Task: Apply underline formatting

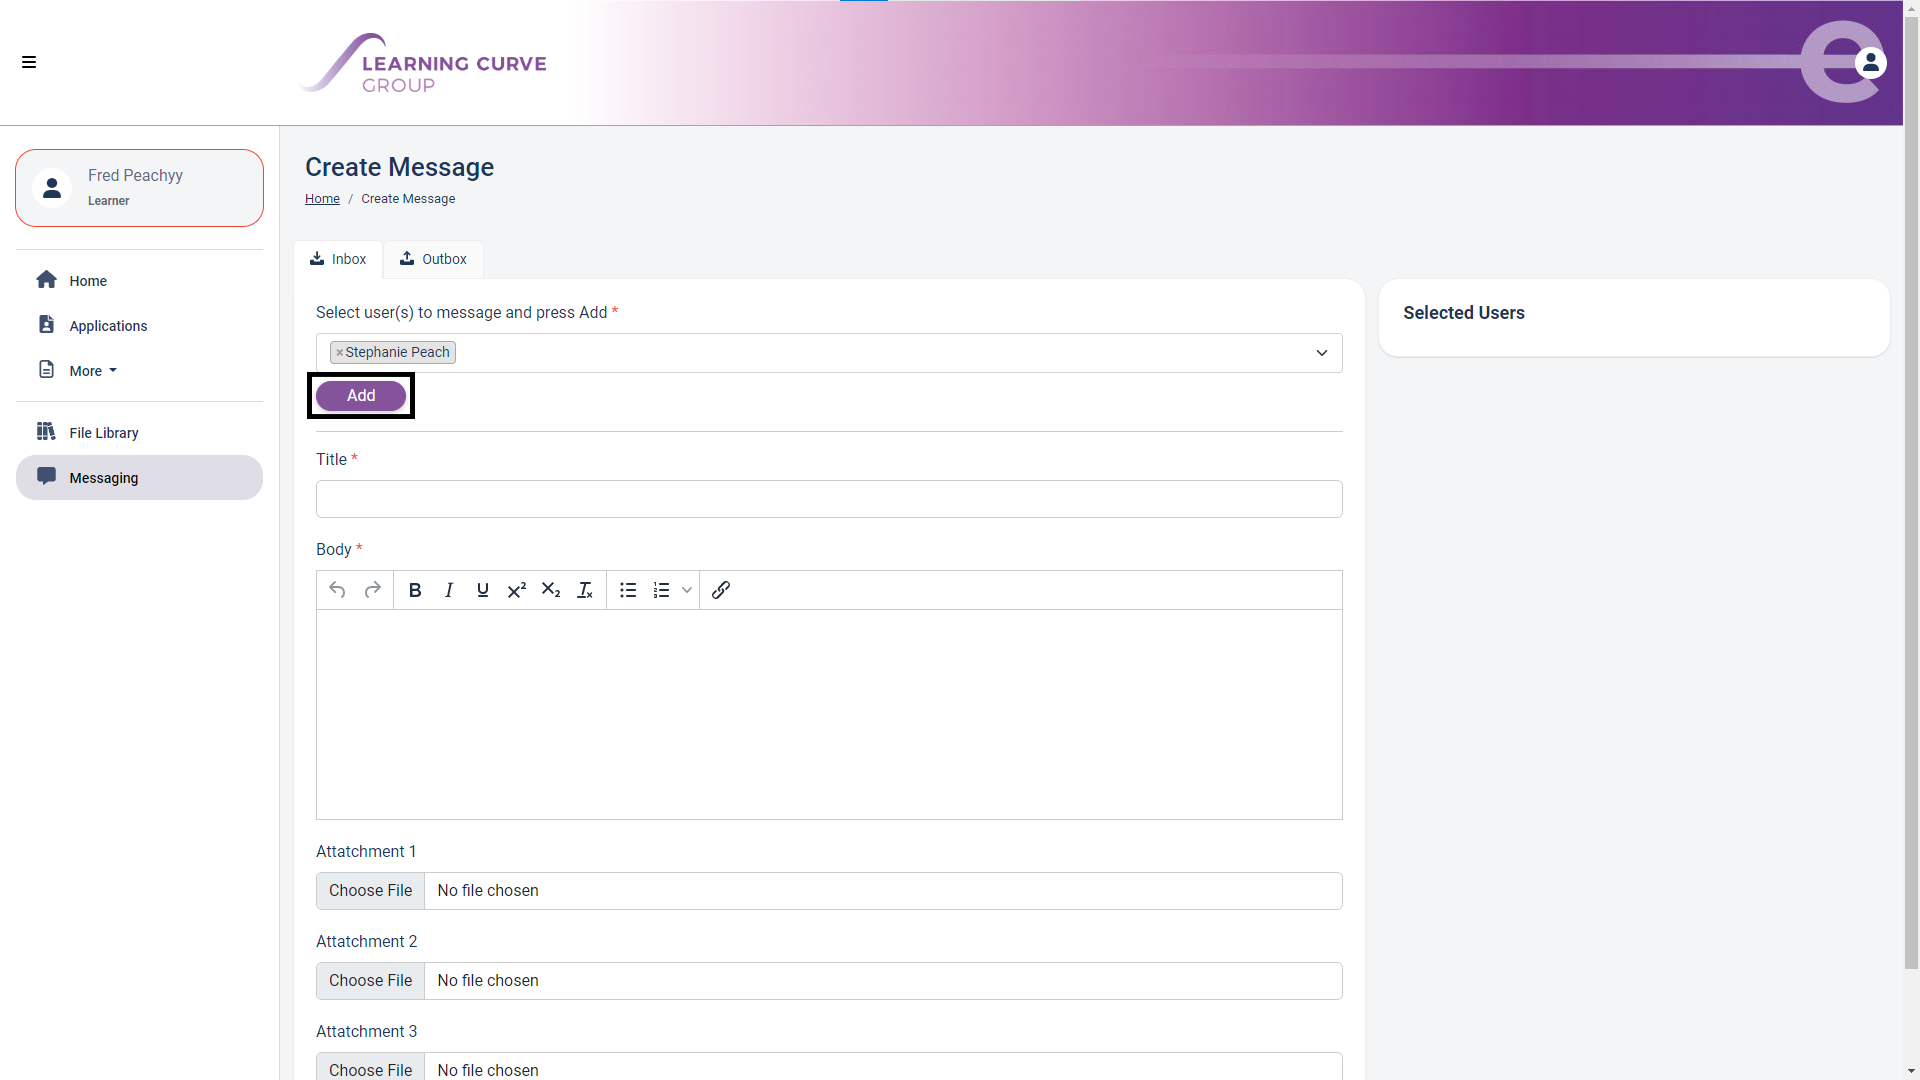Action: tap(483, 590)
